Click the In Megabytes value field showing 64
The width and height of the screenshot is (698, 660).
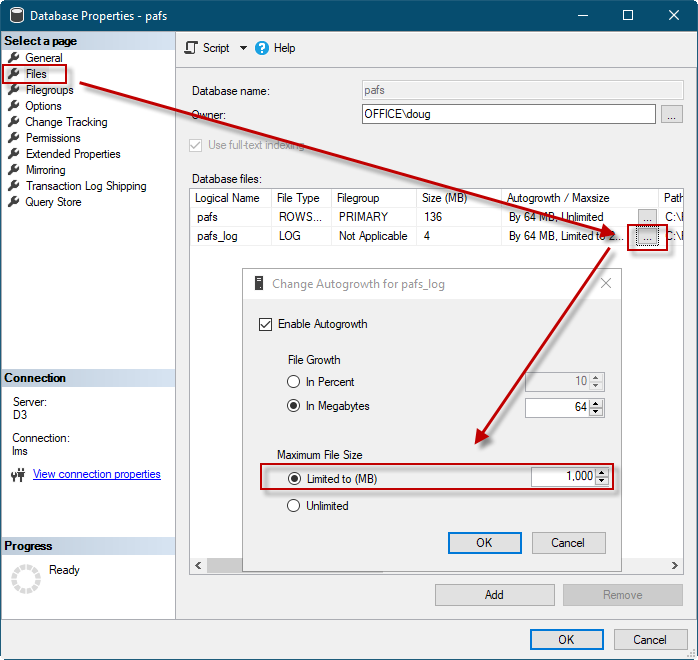558,407
